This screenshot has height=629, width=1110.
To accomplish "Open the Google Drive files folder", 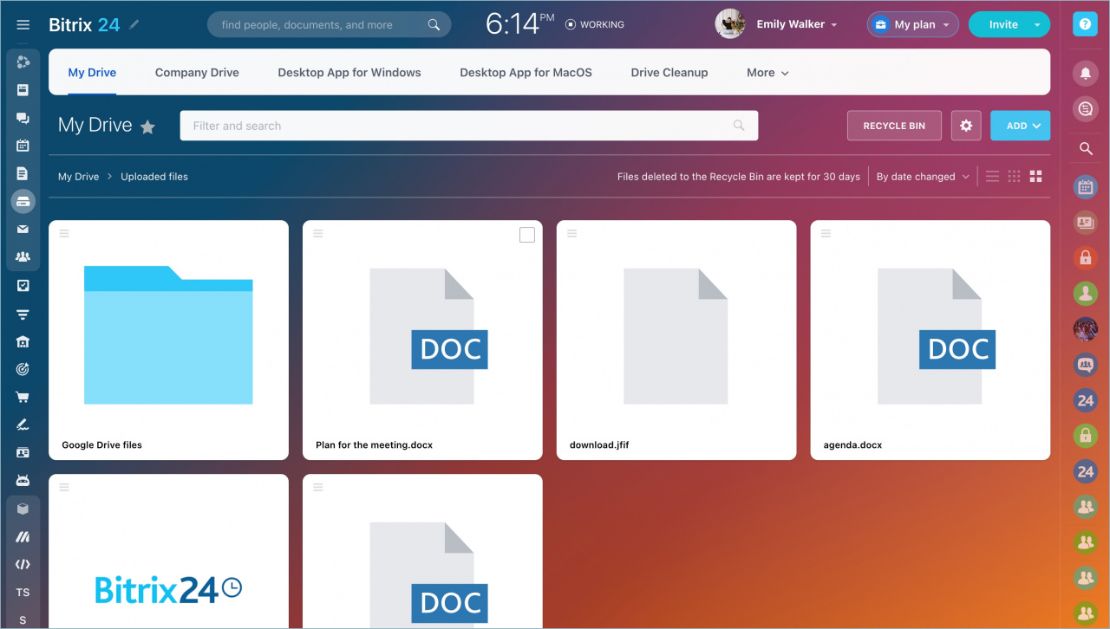I will pos(168,340).
